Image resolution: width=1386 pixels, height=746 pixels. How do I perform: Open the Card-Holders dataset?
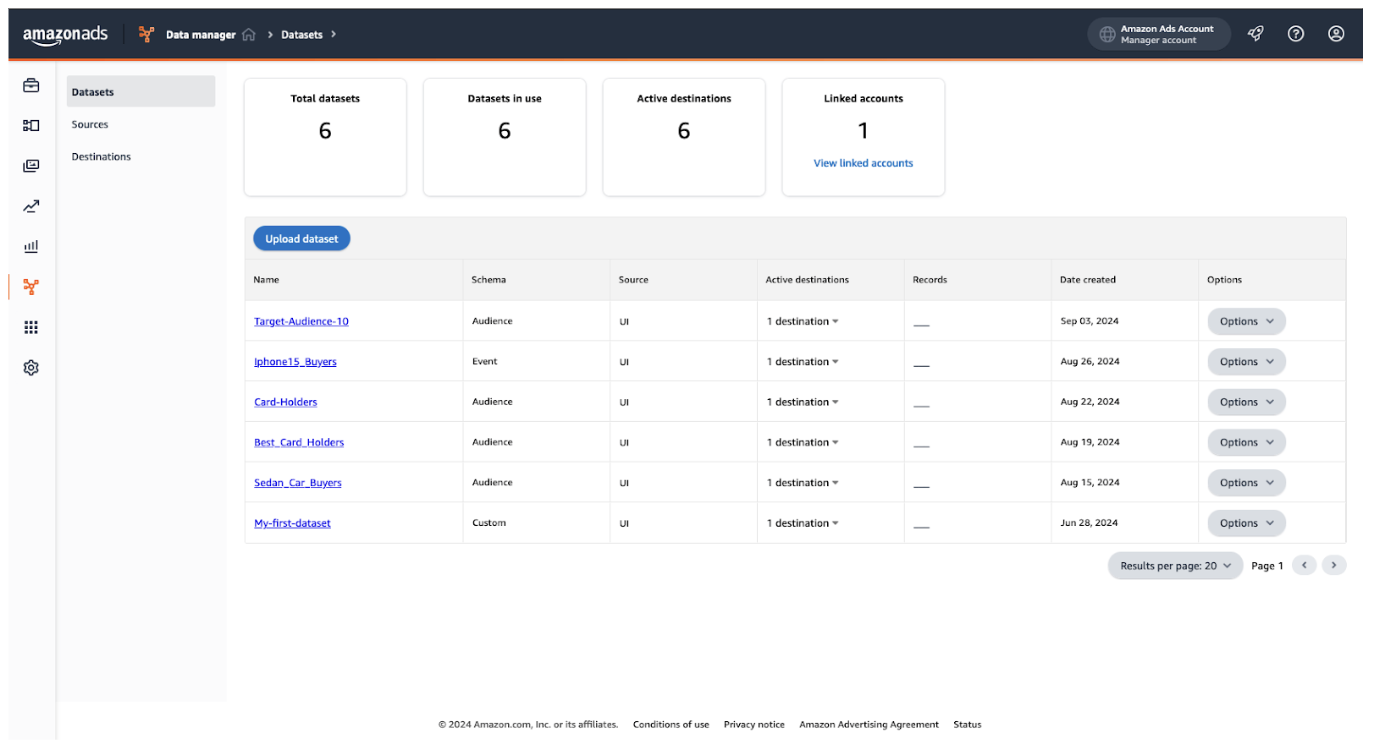coord(285,402)
